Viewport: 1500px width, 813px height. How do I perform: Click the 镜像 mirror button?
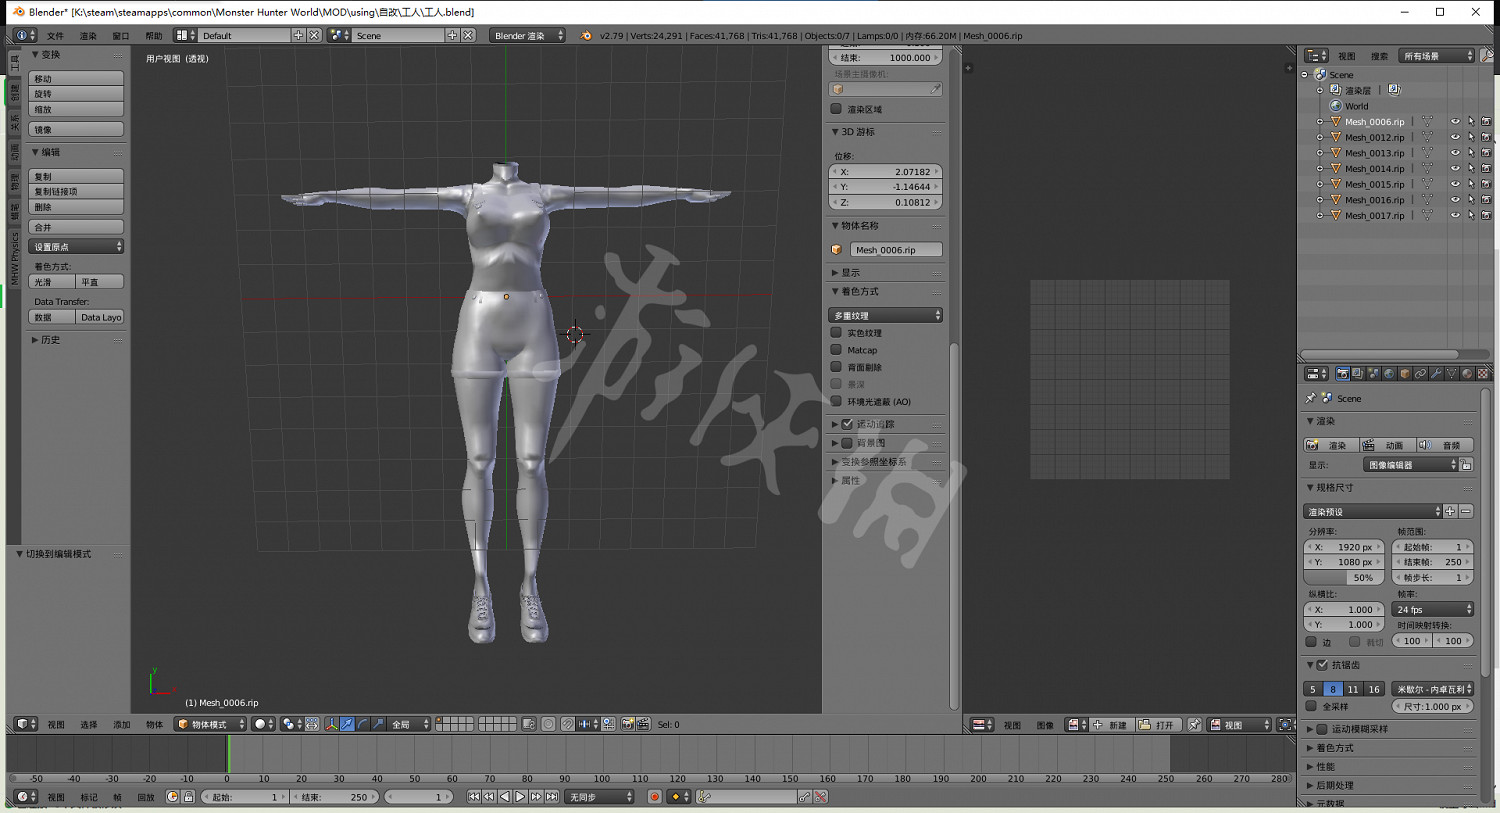point(76,130)
